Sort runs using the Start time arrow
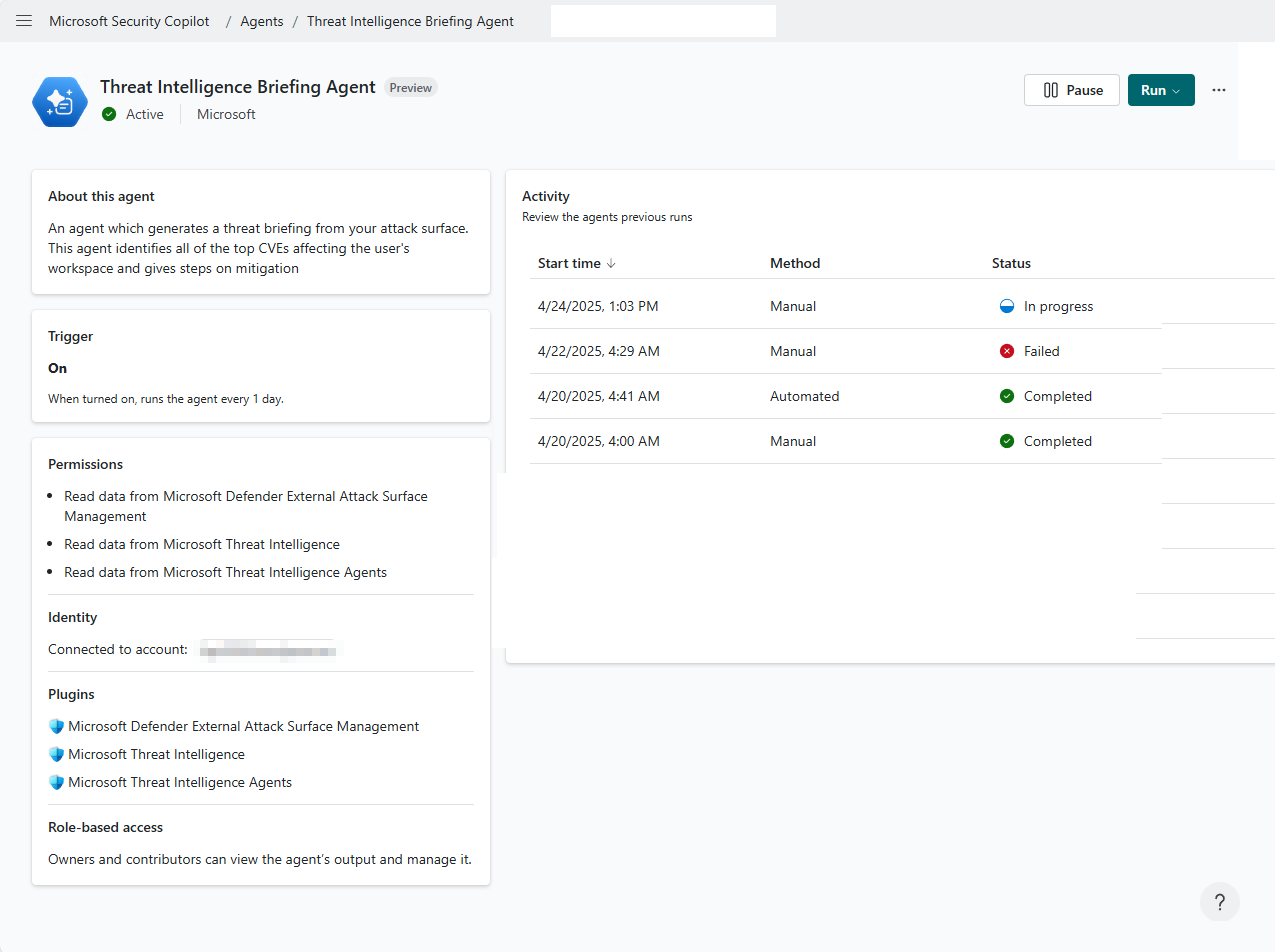 [x=611, y=264]
